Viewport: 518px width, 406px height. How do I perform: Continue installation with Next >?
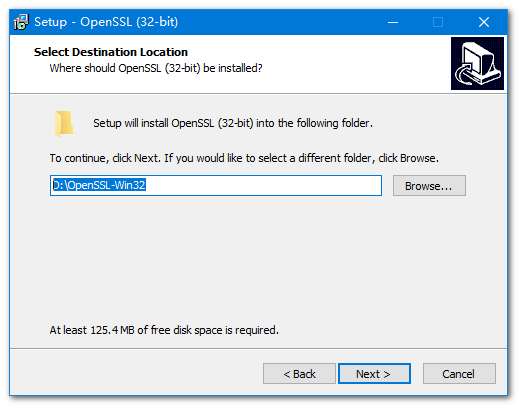click(374, 374)
